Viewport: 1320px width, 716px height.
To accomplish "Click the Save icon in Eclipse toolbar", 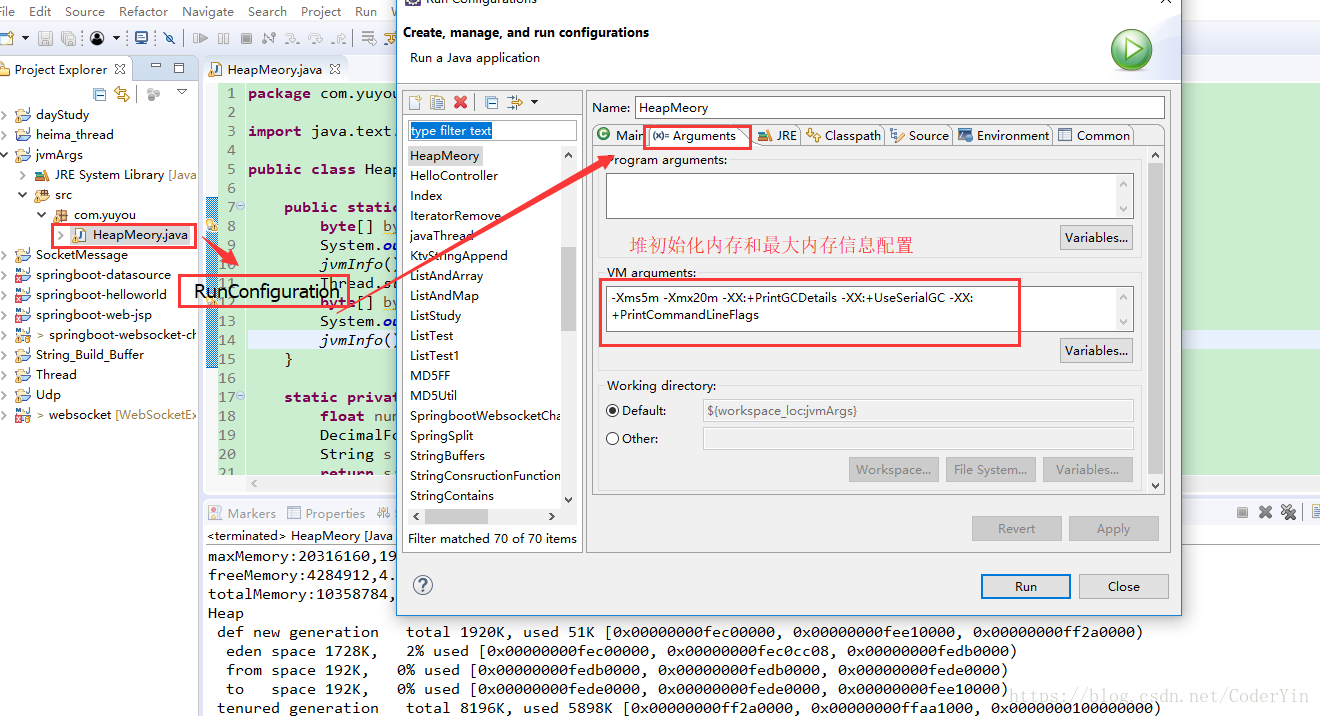I will (45, 38).
